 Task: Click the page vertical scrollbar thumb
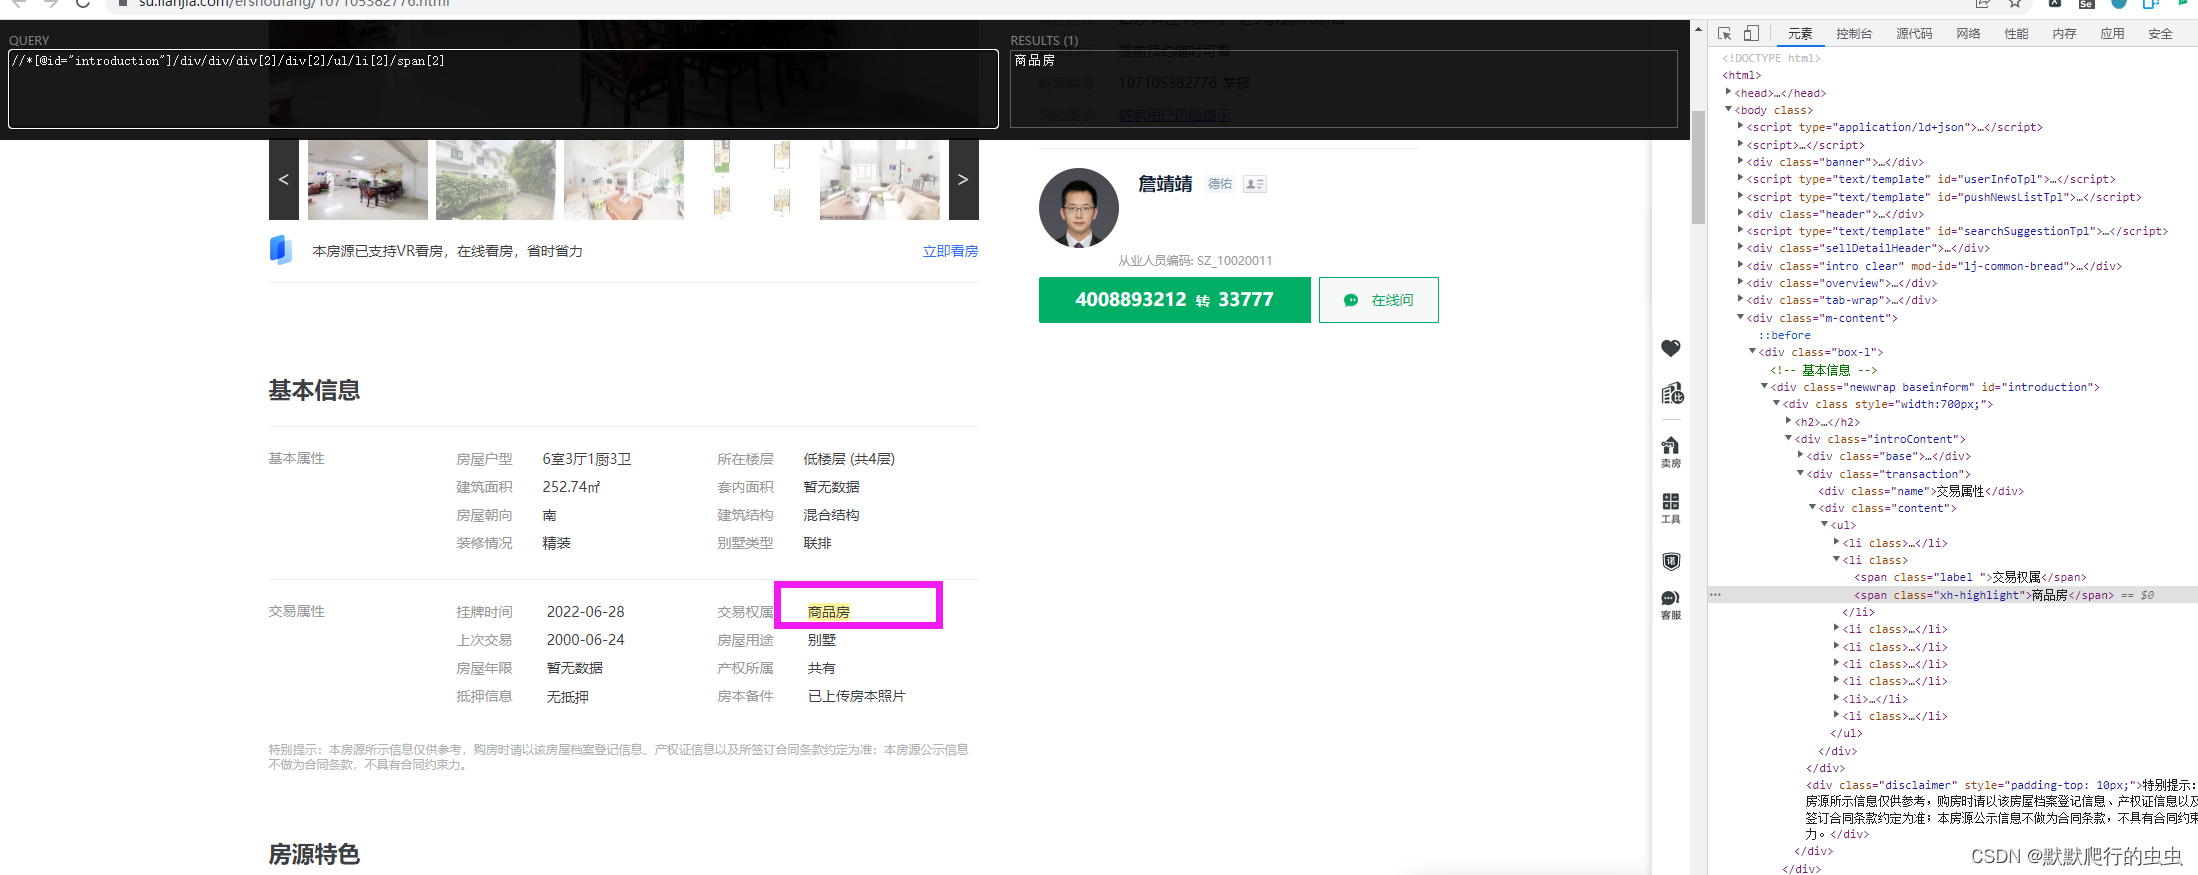1698,168
